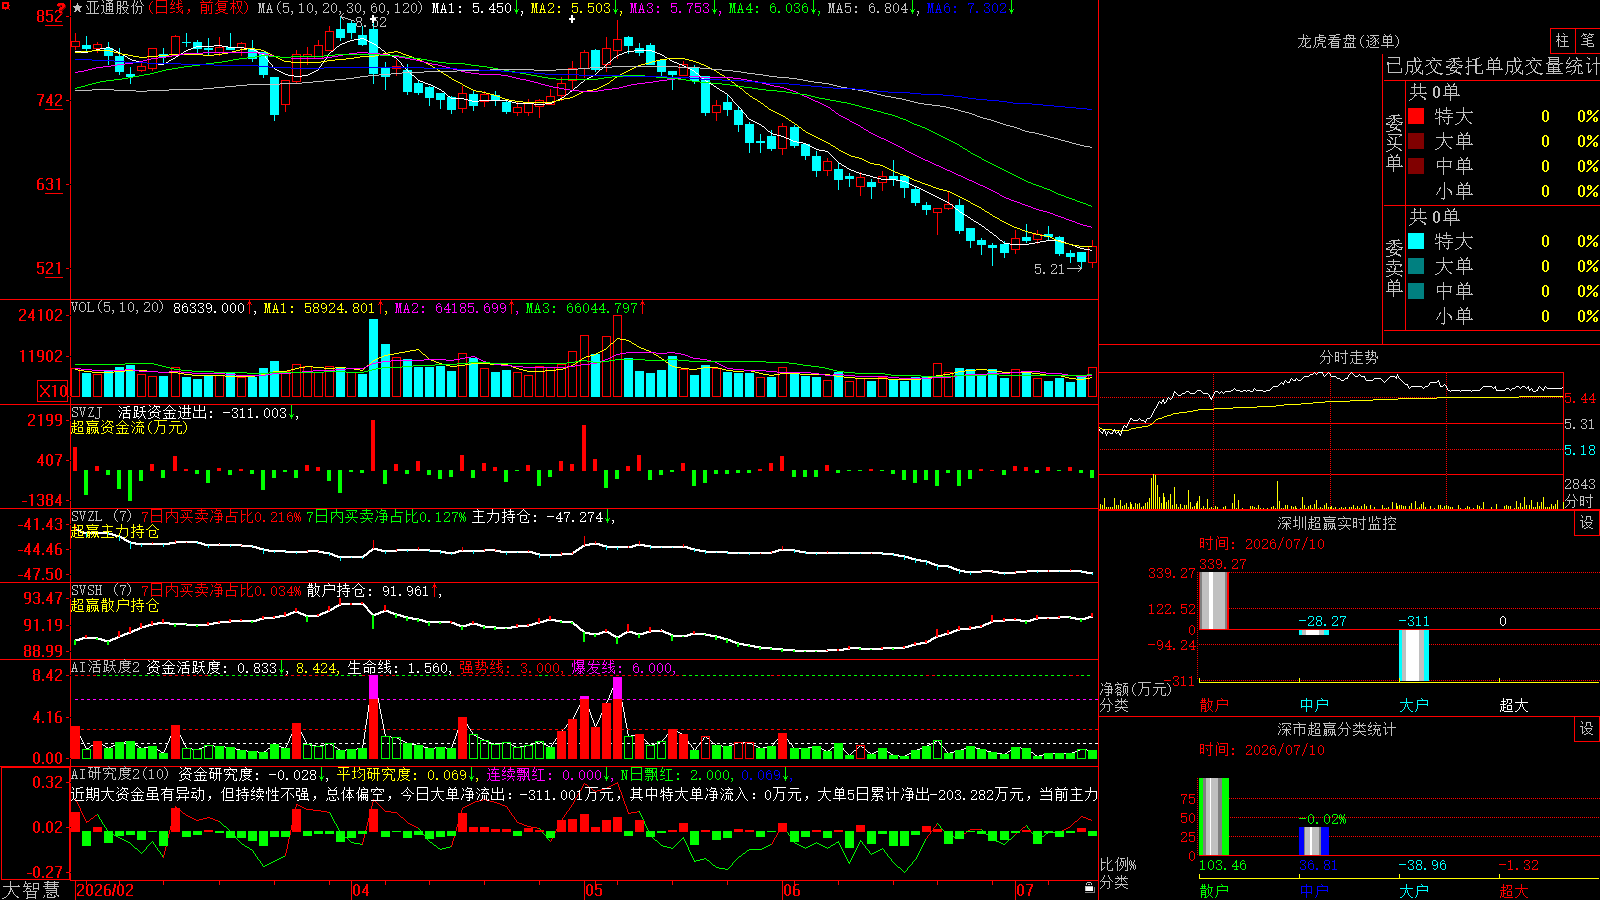
Task: Click 超大 axis label in 深圳超赢实时监控
Action: 1514,705
